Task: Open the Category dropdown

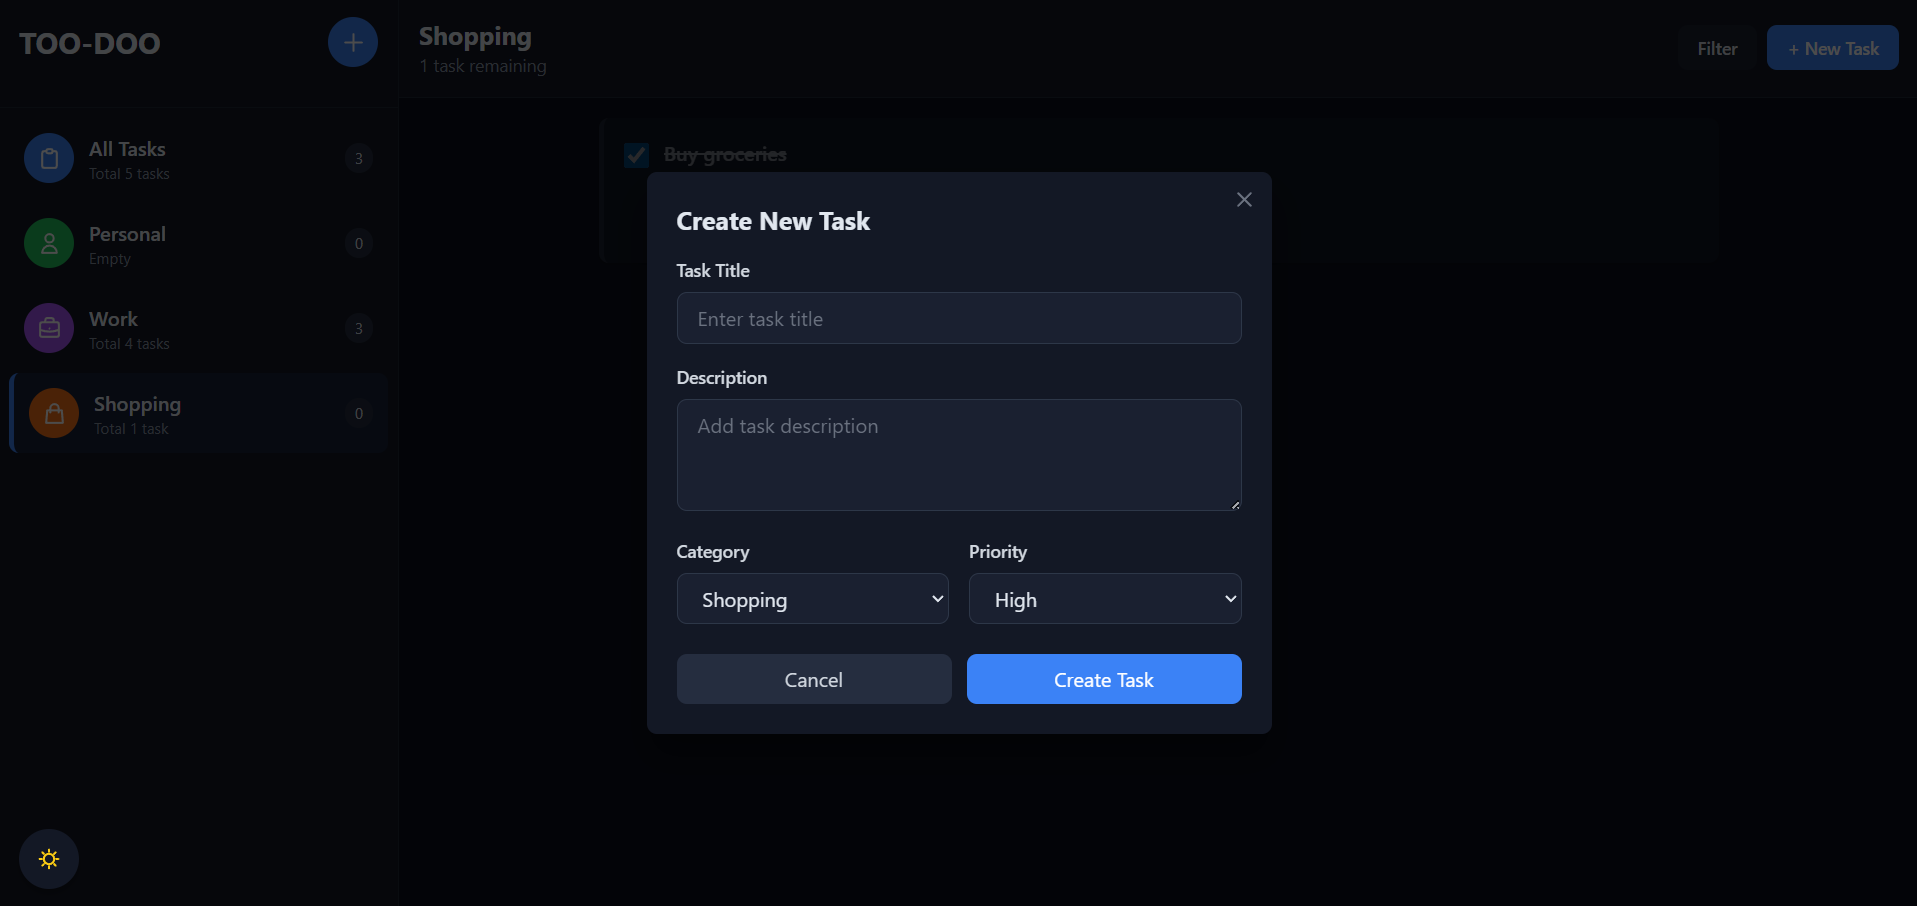Action: click(x=812, y=599)
